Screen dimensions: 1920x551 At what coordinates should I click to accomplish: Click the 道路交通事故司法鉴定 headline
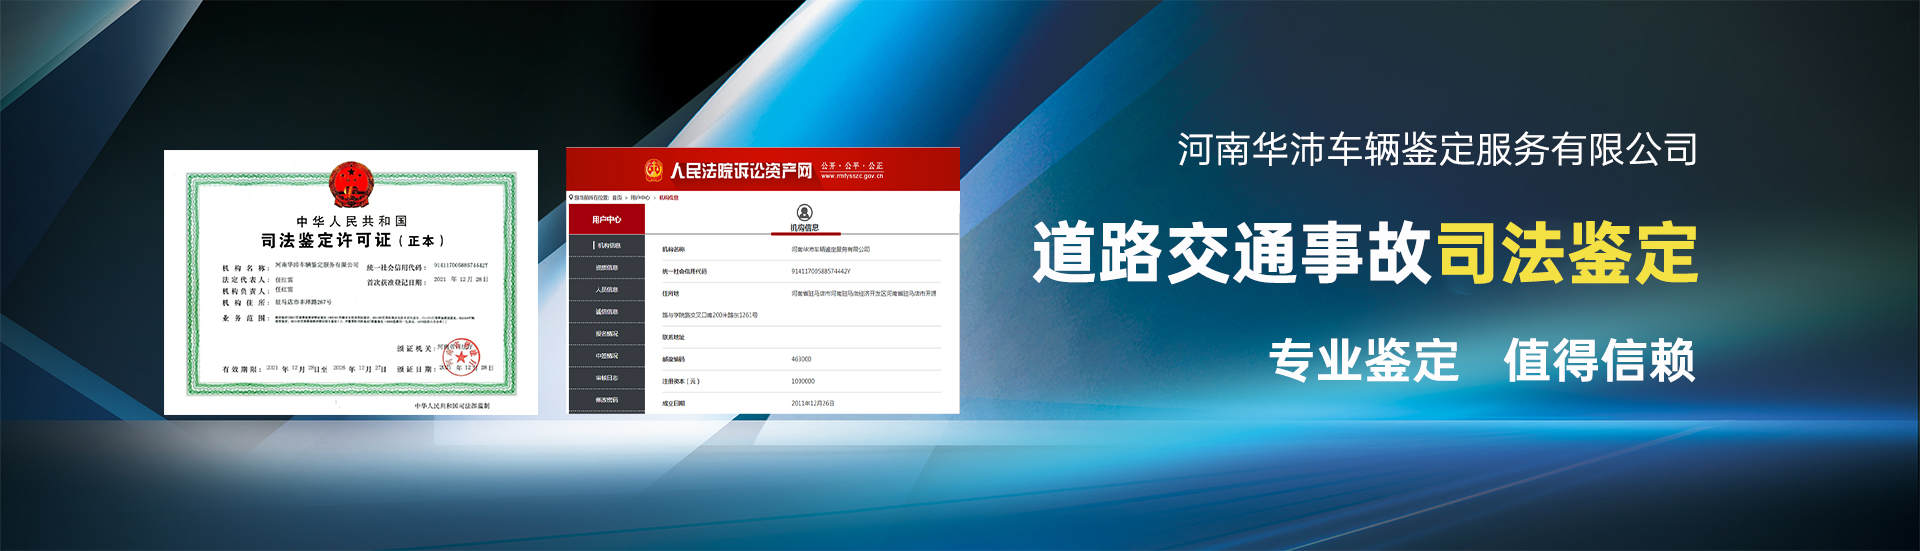(x=1366, y=252)
